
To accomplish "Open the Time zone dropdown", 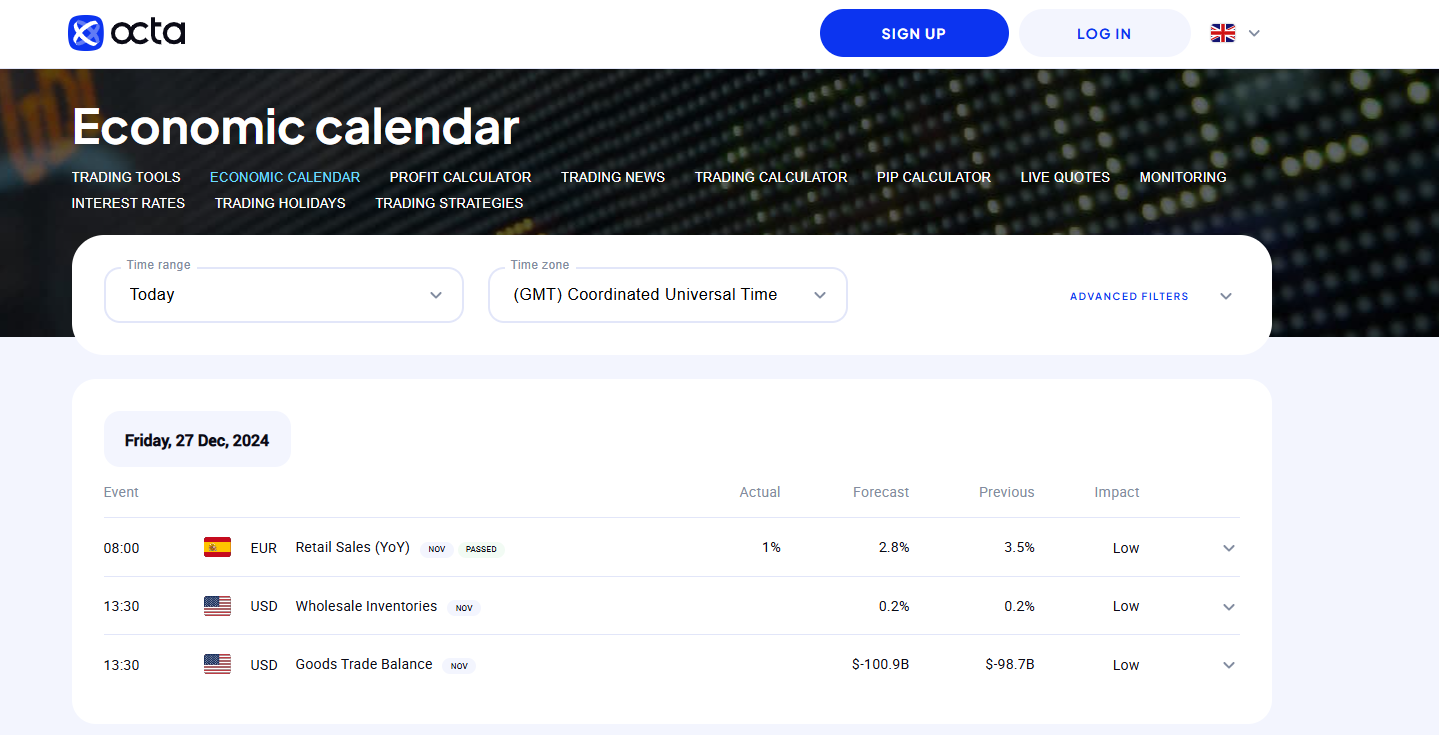I will pos(668,295).
